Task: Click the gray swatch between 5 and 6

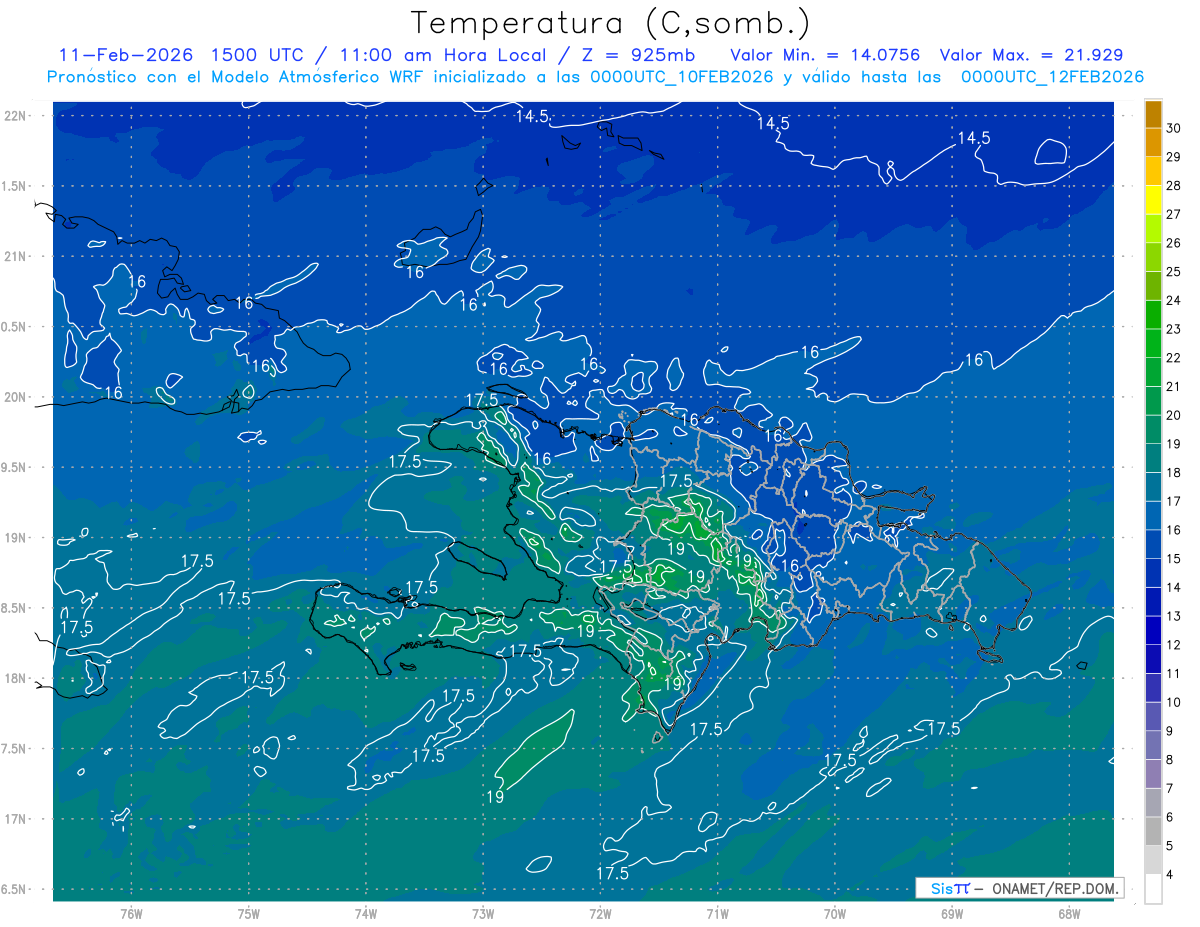Action: (x=1153, y=832)
